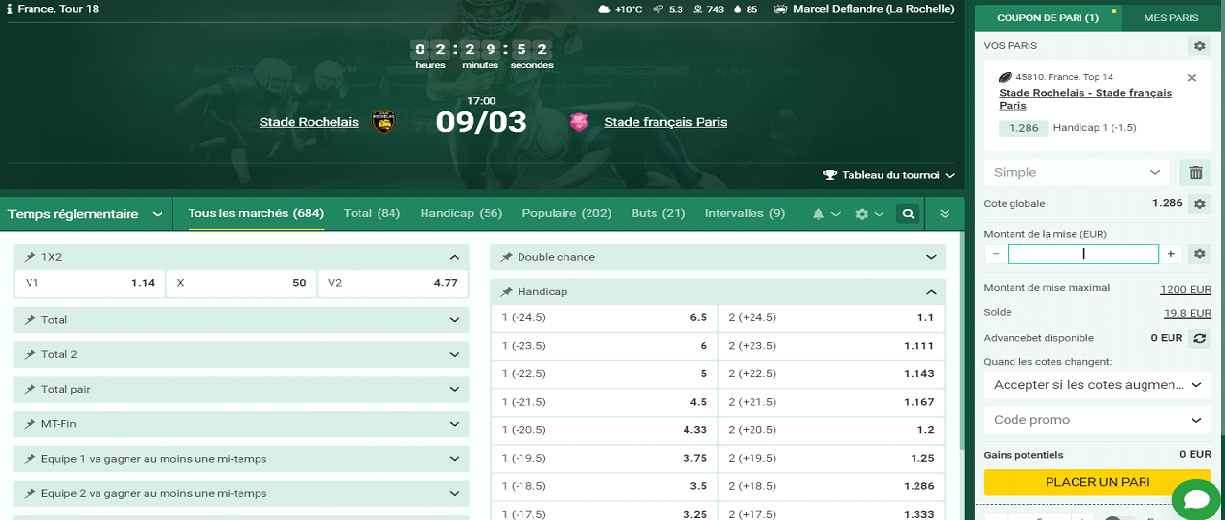Switch to the Populaire (202) tab
The width and height of the screenshot is (1225, 520).
[x=566, y=213]
